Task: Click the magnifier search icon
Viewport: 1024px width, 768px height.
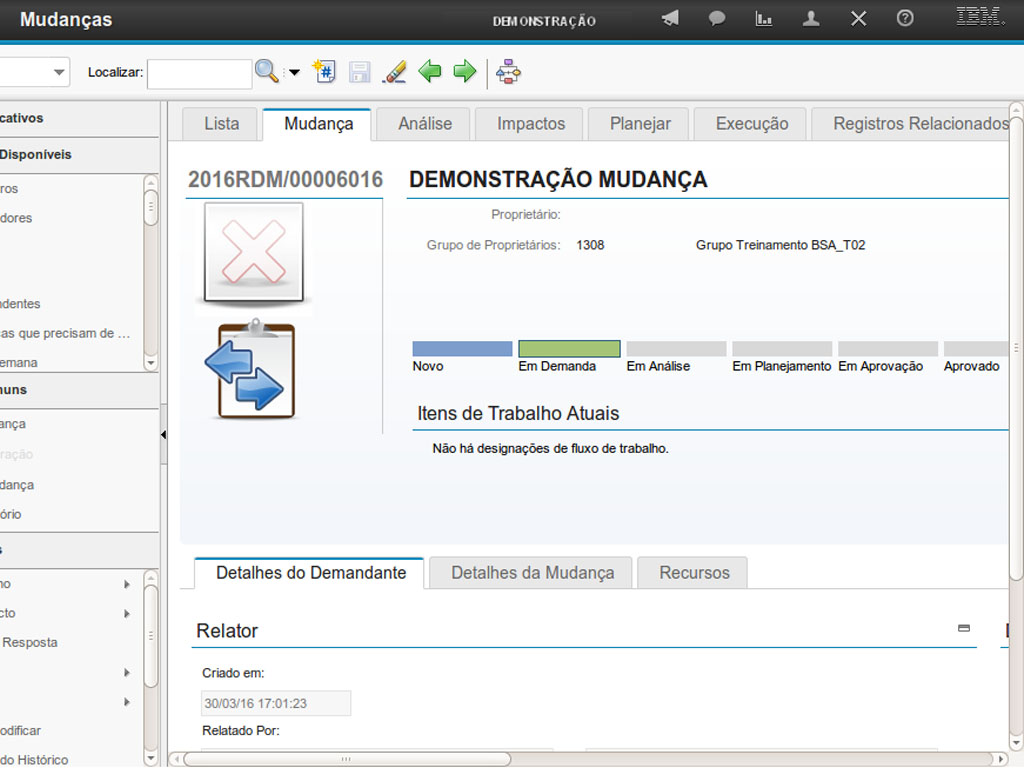Action: coord(266,71)
